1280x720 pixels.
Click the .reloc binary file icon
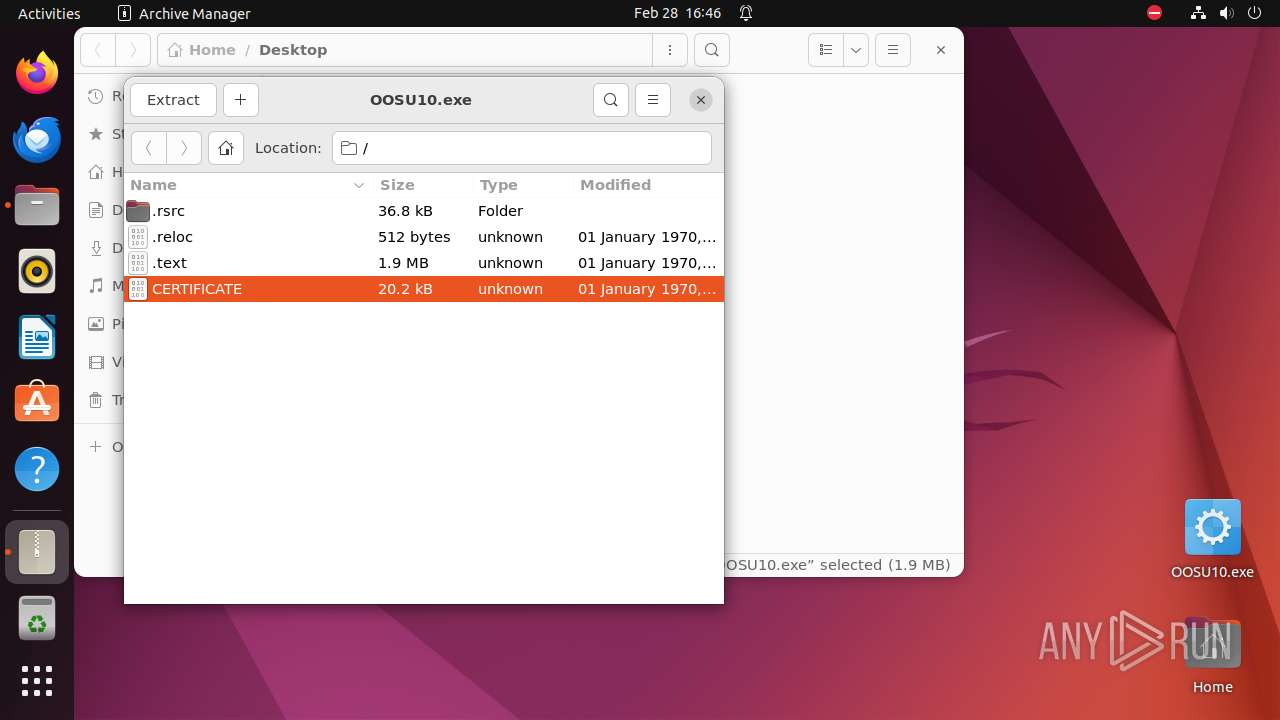tap(138, 237)
